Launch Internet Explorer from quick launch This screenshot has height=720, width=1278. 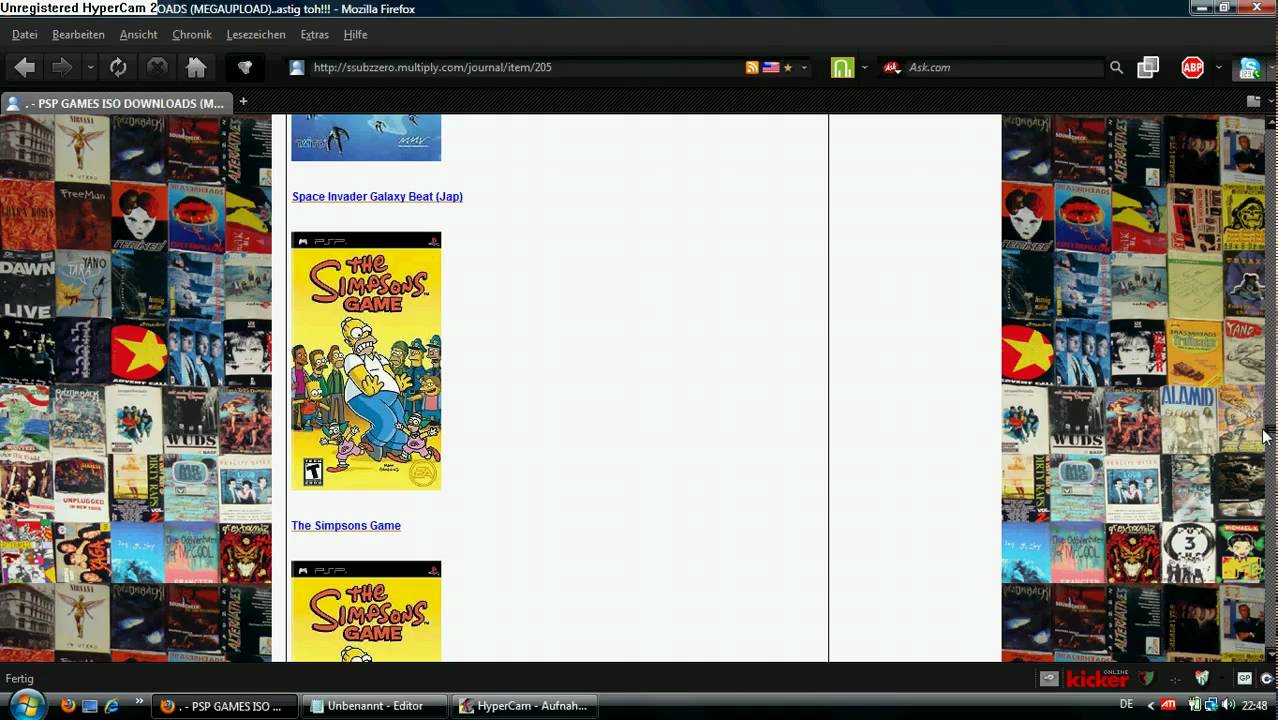pyautogui.click(x=112, y=705)
